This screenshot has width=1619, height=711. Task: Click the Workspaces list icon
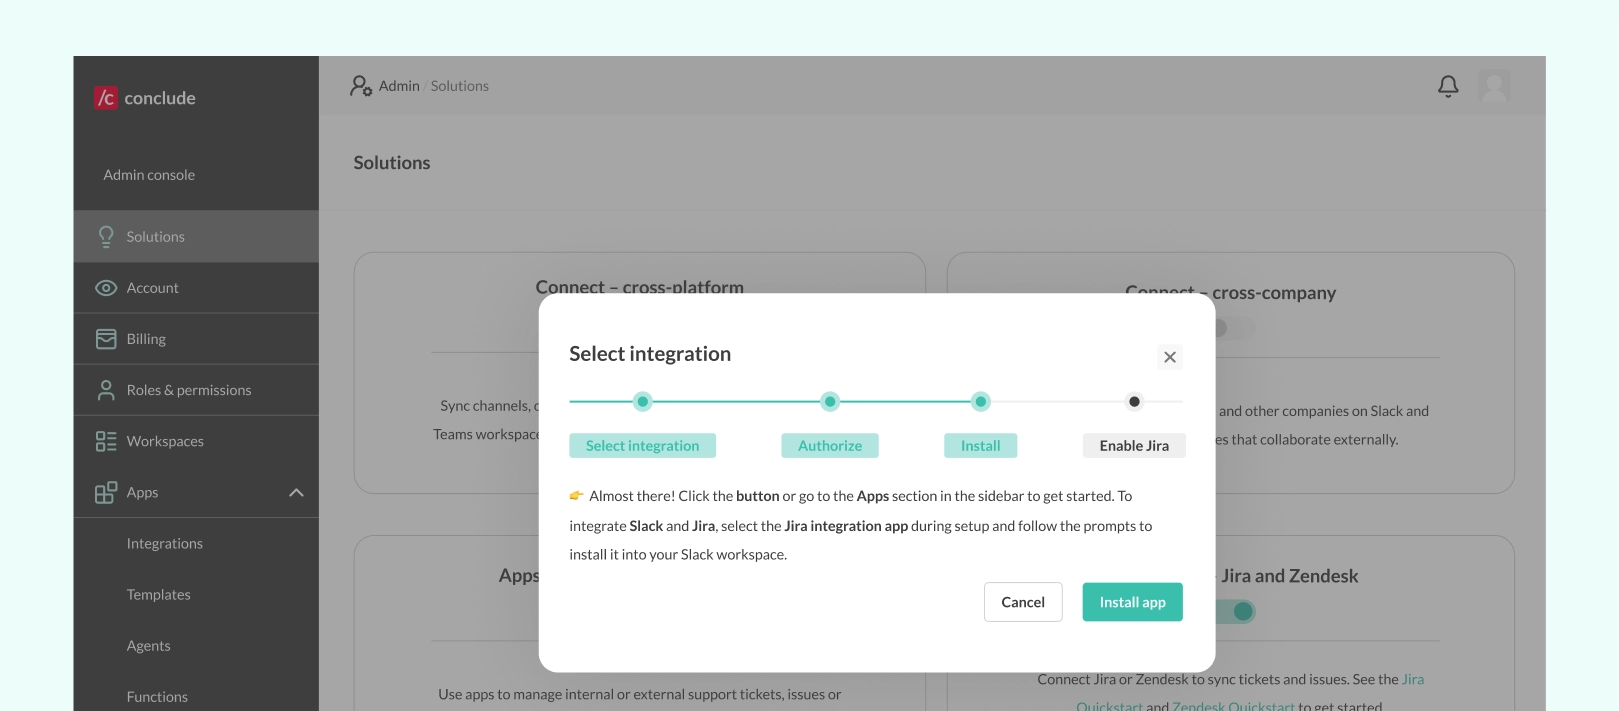tap(106, 441)
